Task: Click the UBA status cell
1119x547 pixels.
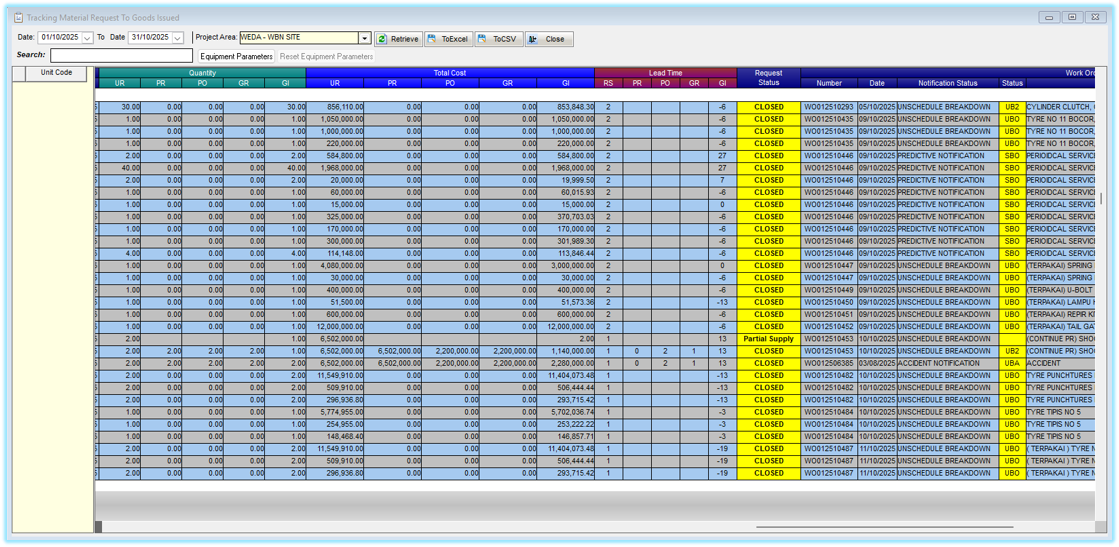Action: coord(1012,363)
